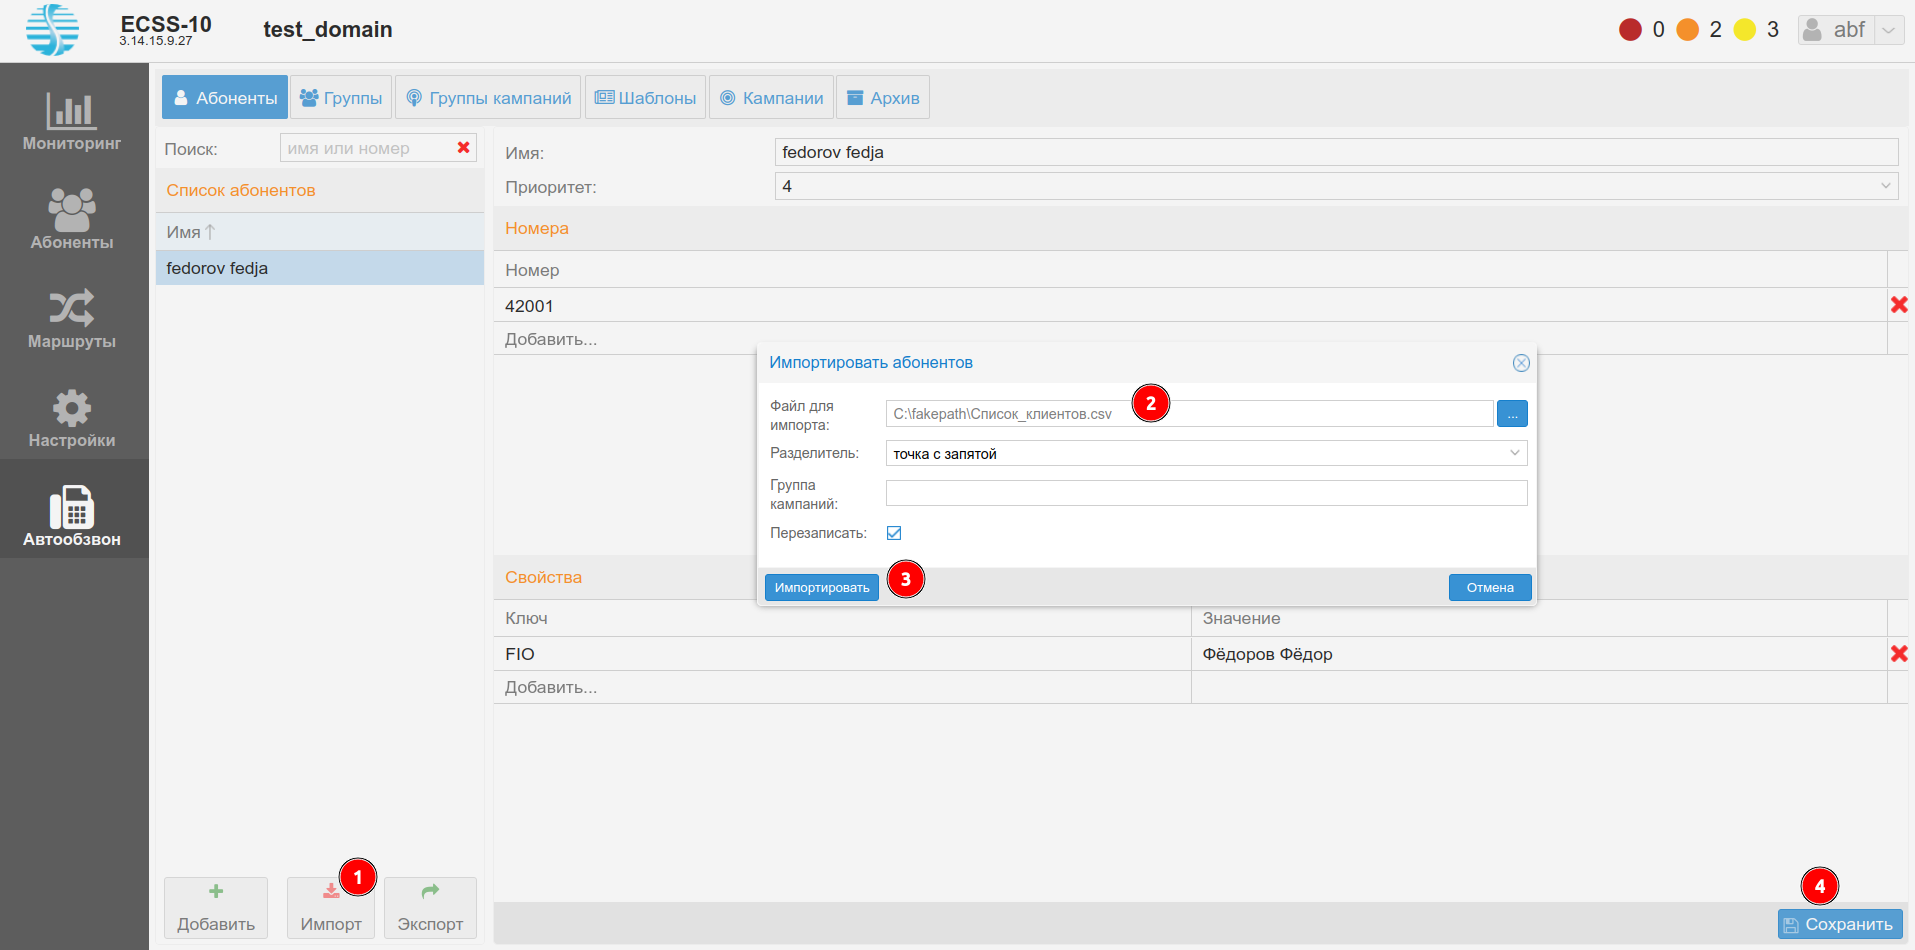Toggle the Перезаписать checkbox
The height and width of the screenshot is (950, 1915).
[x=894, y=533]
